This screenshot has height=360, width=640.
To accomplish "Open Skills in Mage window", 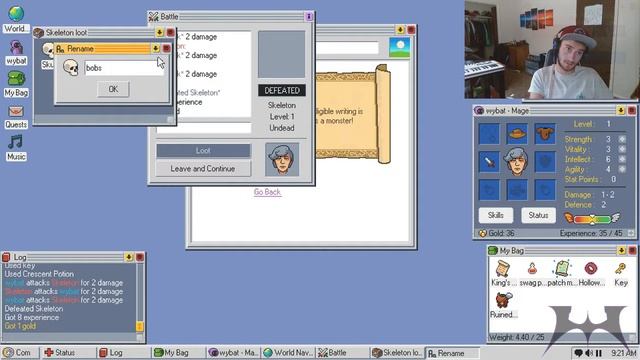I will tap(496, 215).
